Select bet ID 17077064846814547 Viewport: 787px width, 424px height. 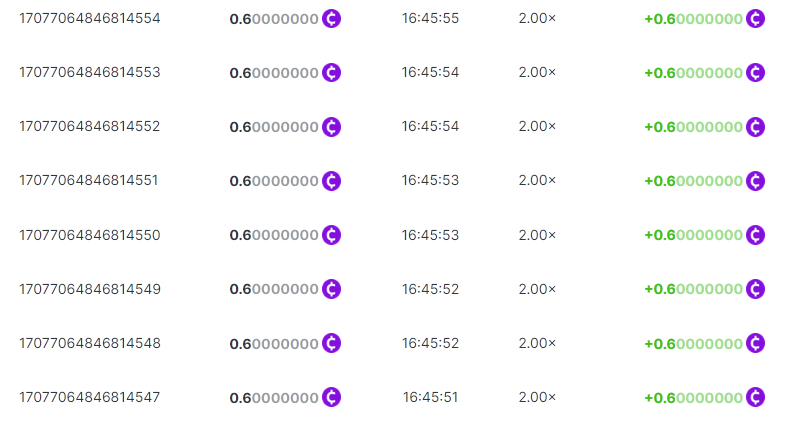(90, 397)
